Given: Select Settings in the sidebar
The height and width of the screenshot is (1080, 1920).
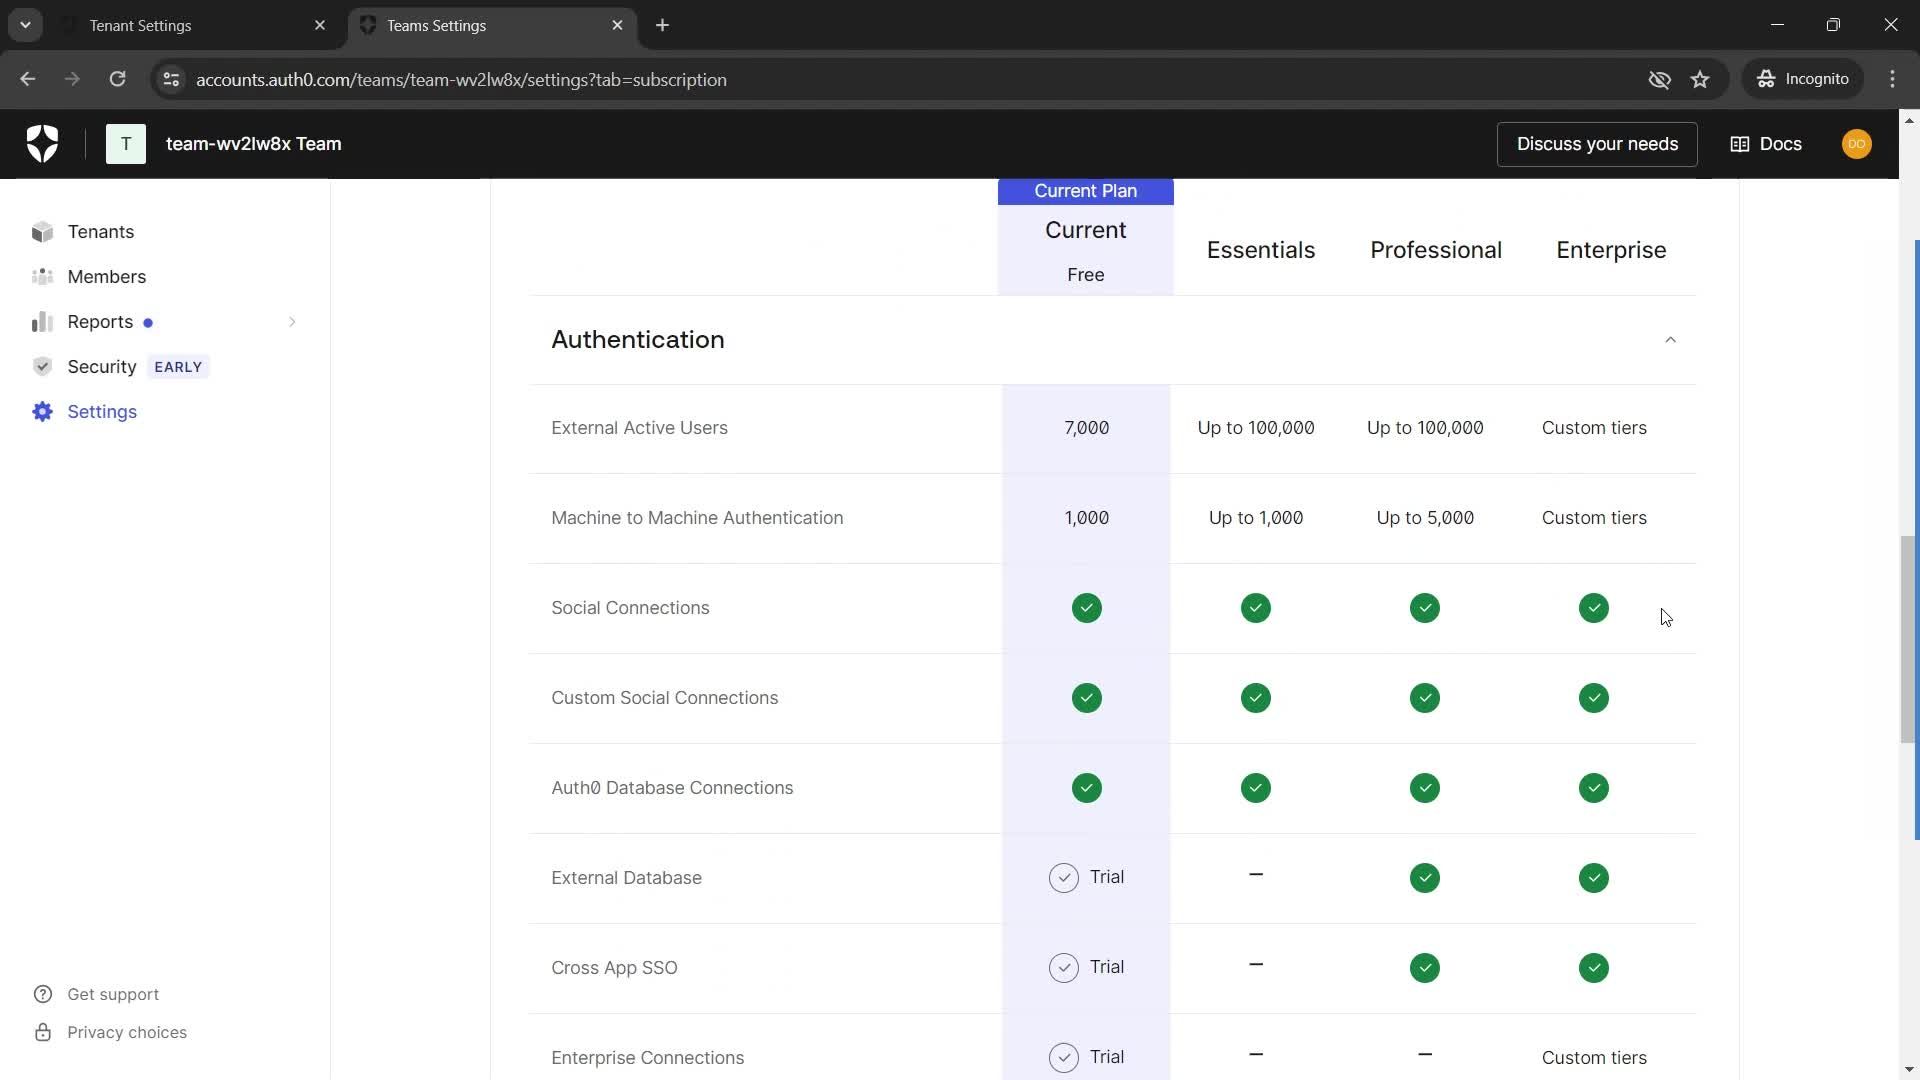Looking at the screenshot, I should (102, 412).
